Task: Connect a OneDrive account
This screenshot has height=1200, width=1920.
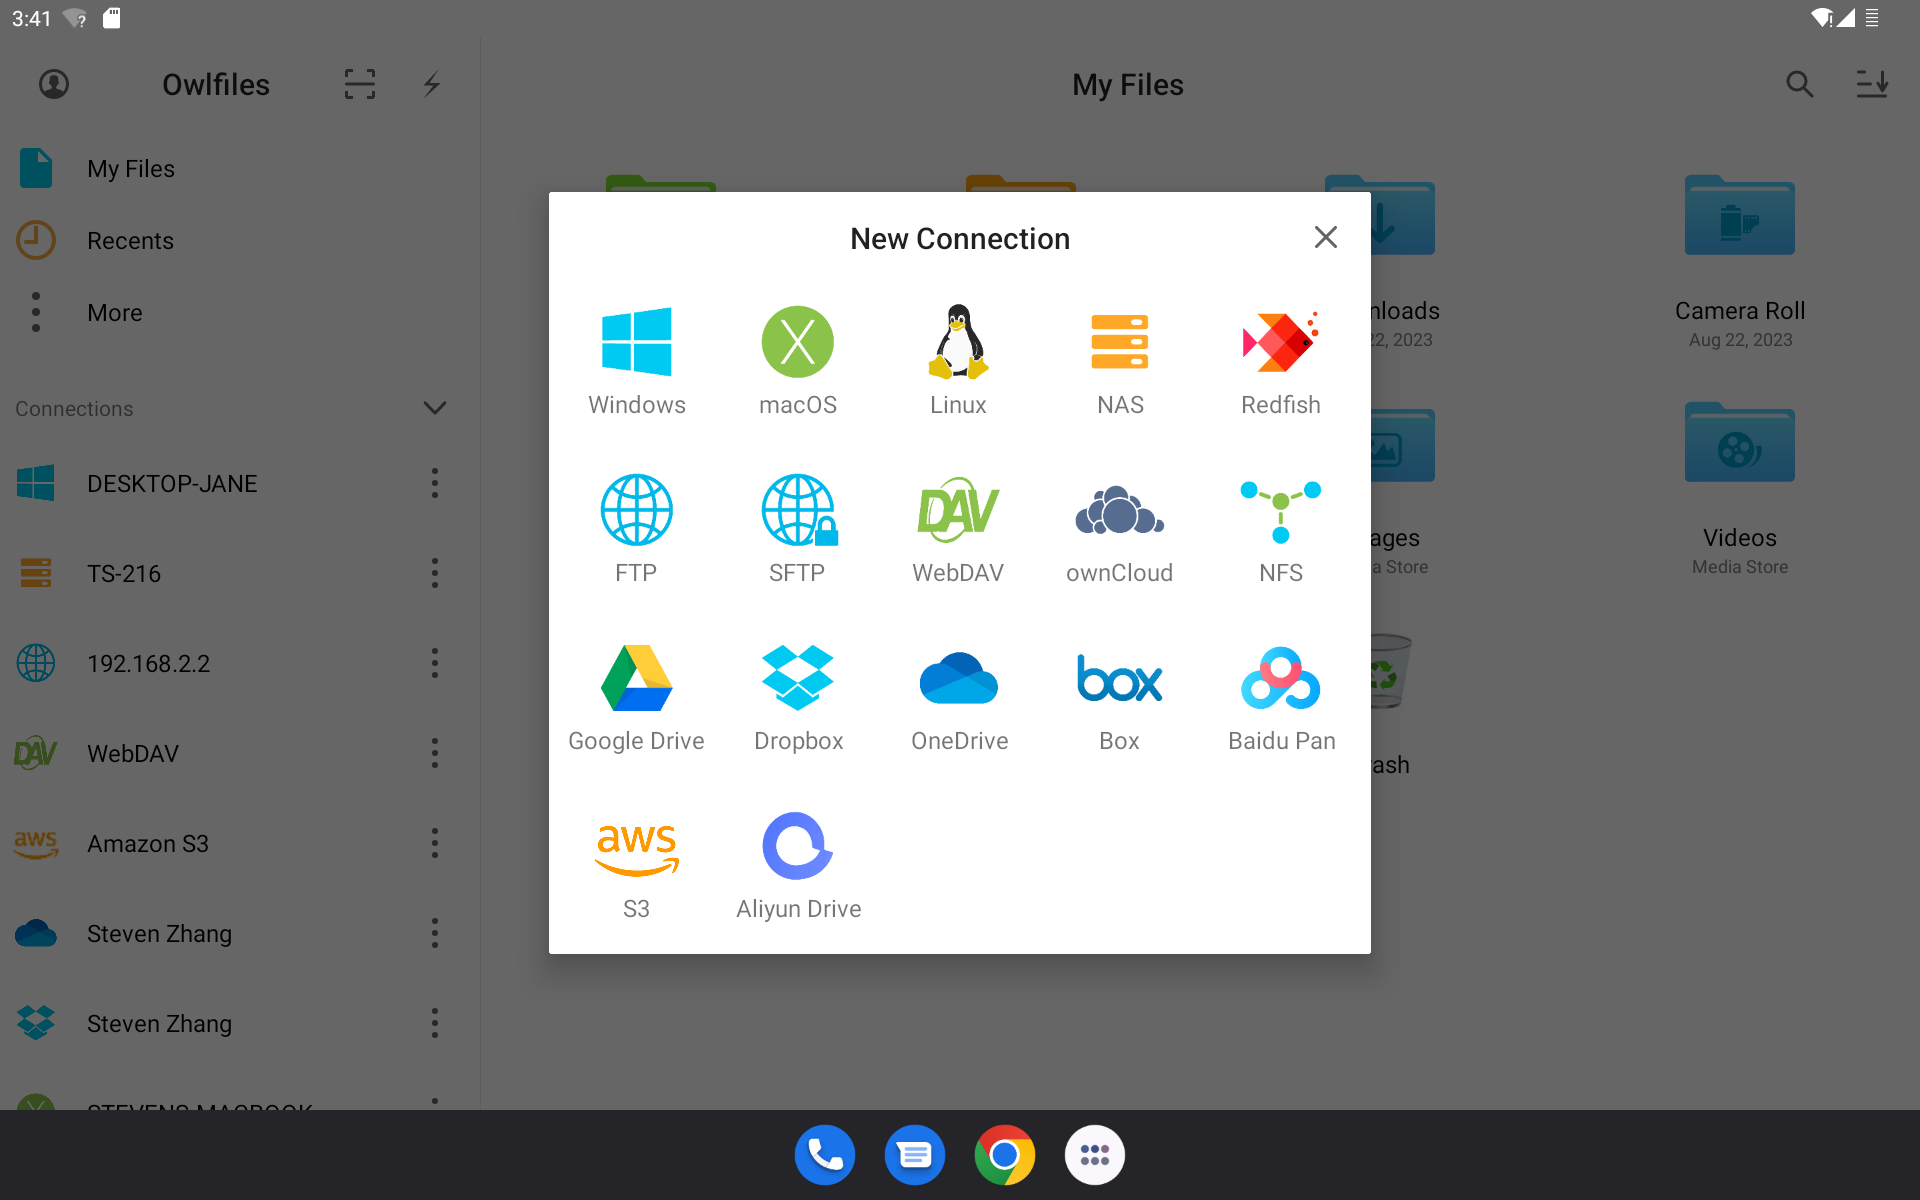Action: [x=959, y=697]
